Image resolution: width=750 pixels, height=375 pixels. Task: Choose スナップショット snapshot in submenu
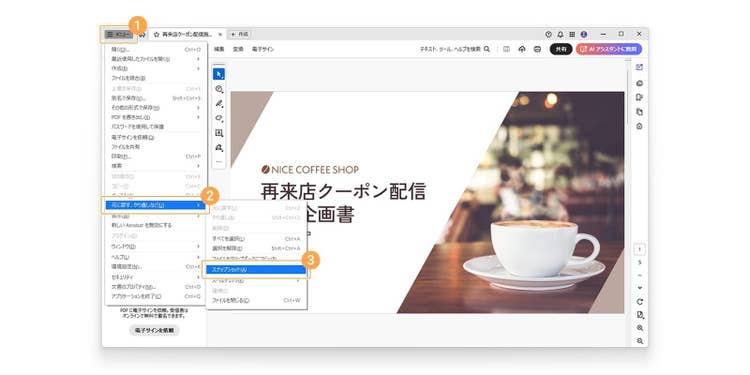tap(256, 270)
